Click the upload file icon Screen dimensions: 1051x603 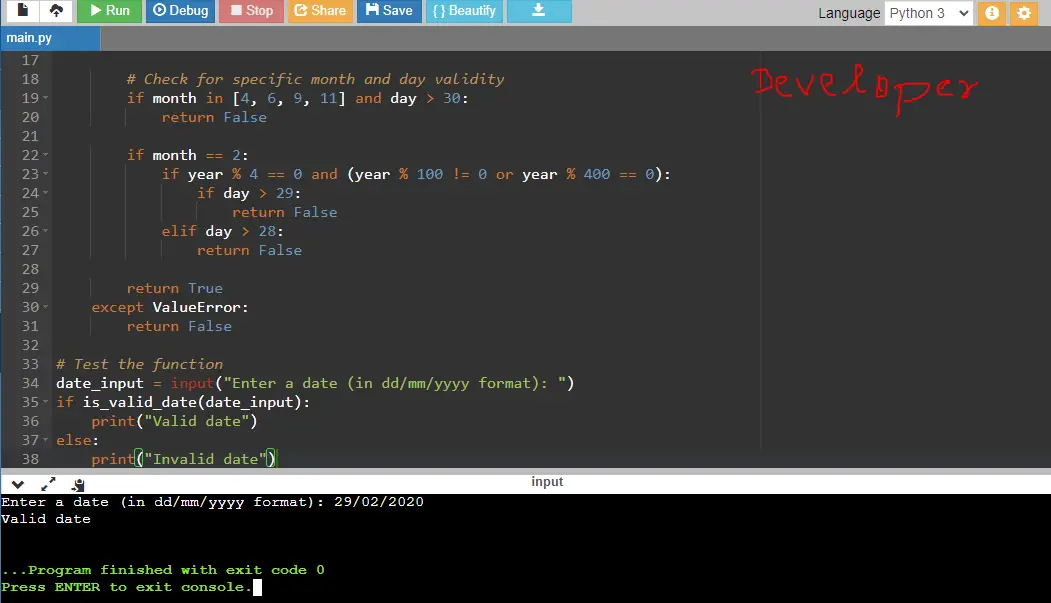coord(56,11)
